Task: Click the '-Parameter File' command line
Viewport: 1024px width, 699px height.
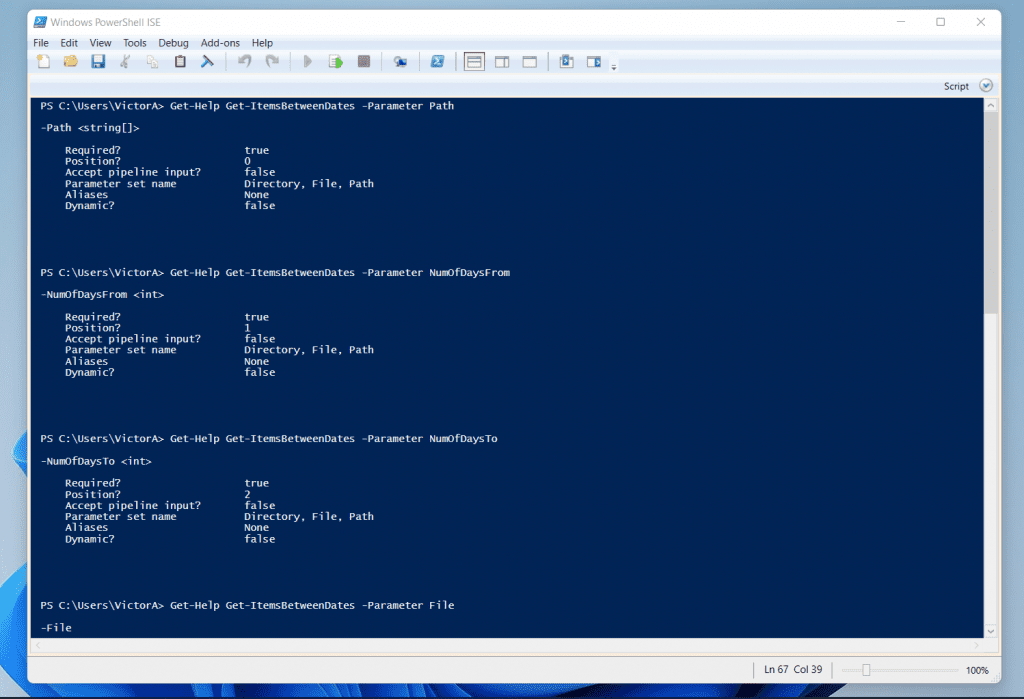Action: 247,605
